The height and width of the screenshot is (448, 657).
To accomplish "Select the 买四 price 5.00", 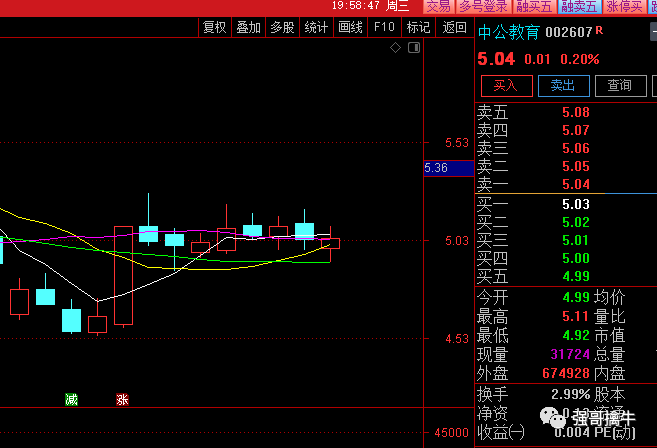I will (576, 258).
